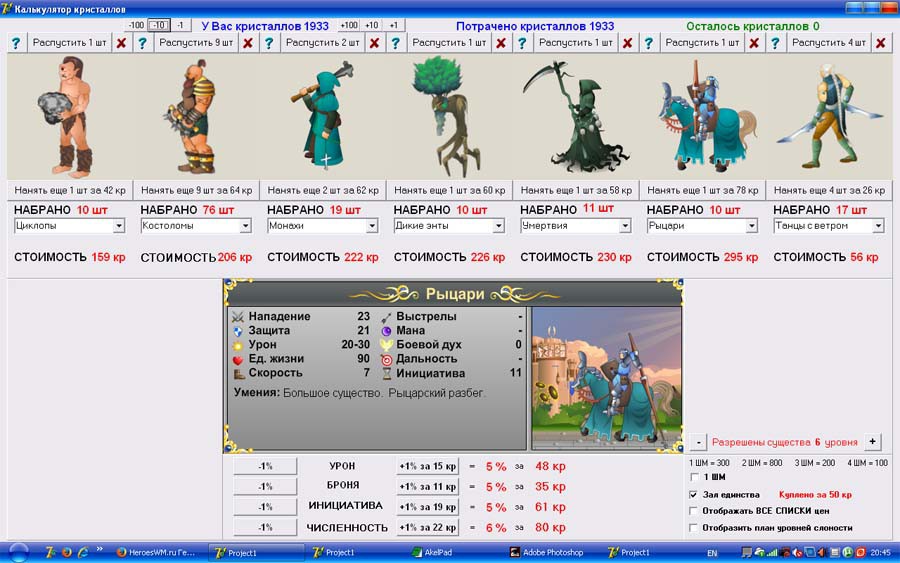Open the Костоломы creature dropdown

point(245,226)
